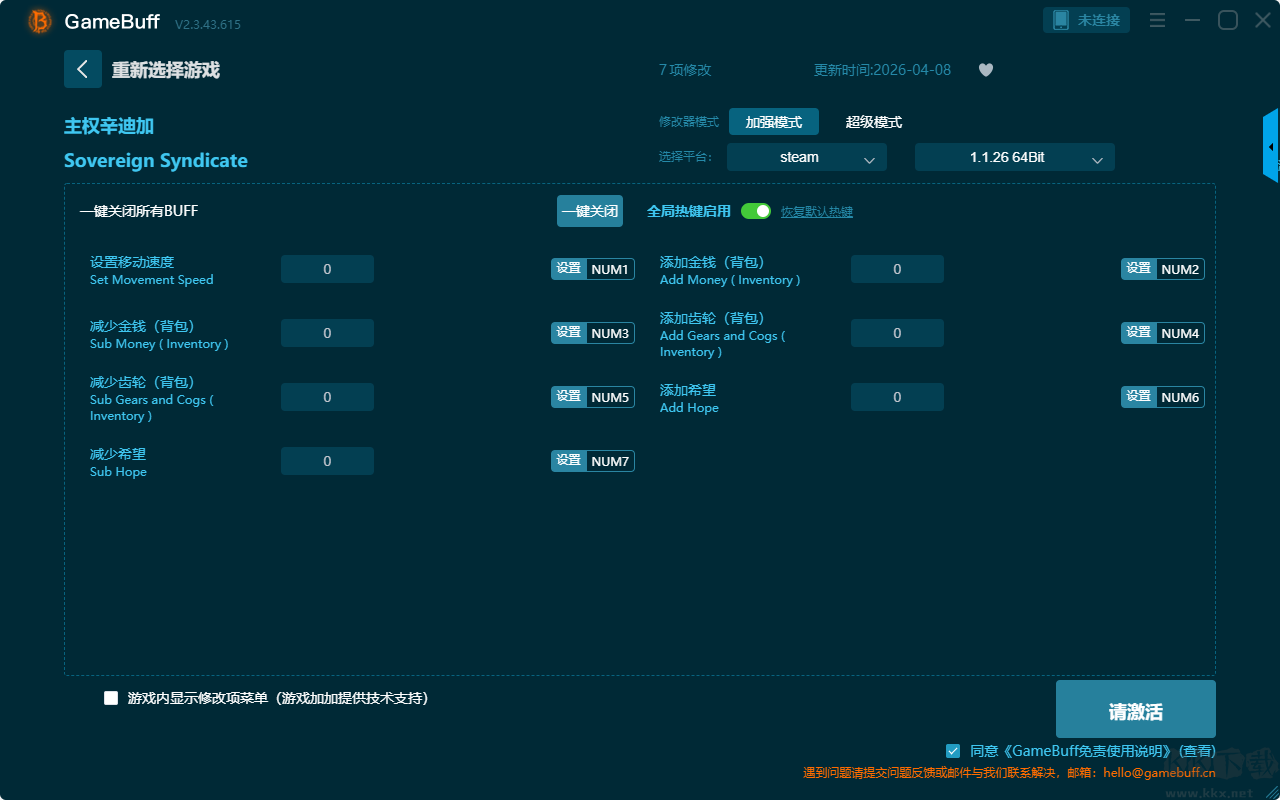Click the phone connection icon button
The image size is (1280, 800).
click(1061, 20)
